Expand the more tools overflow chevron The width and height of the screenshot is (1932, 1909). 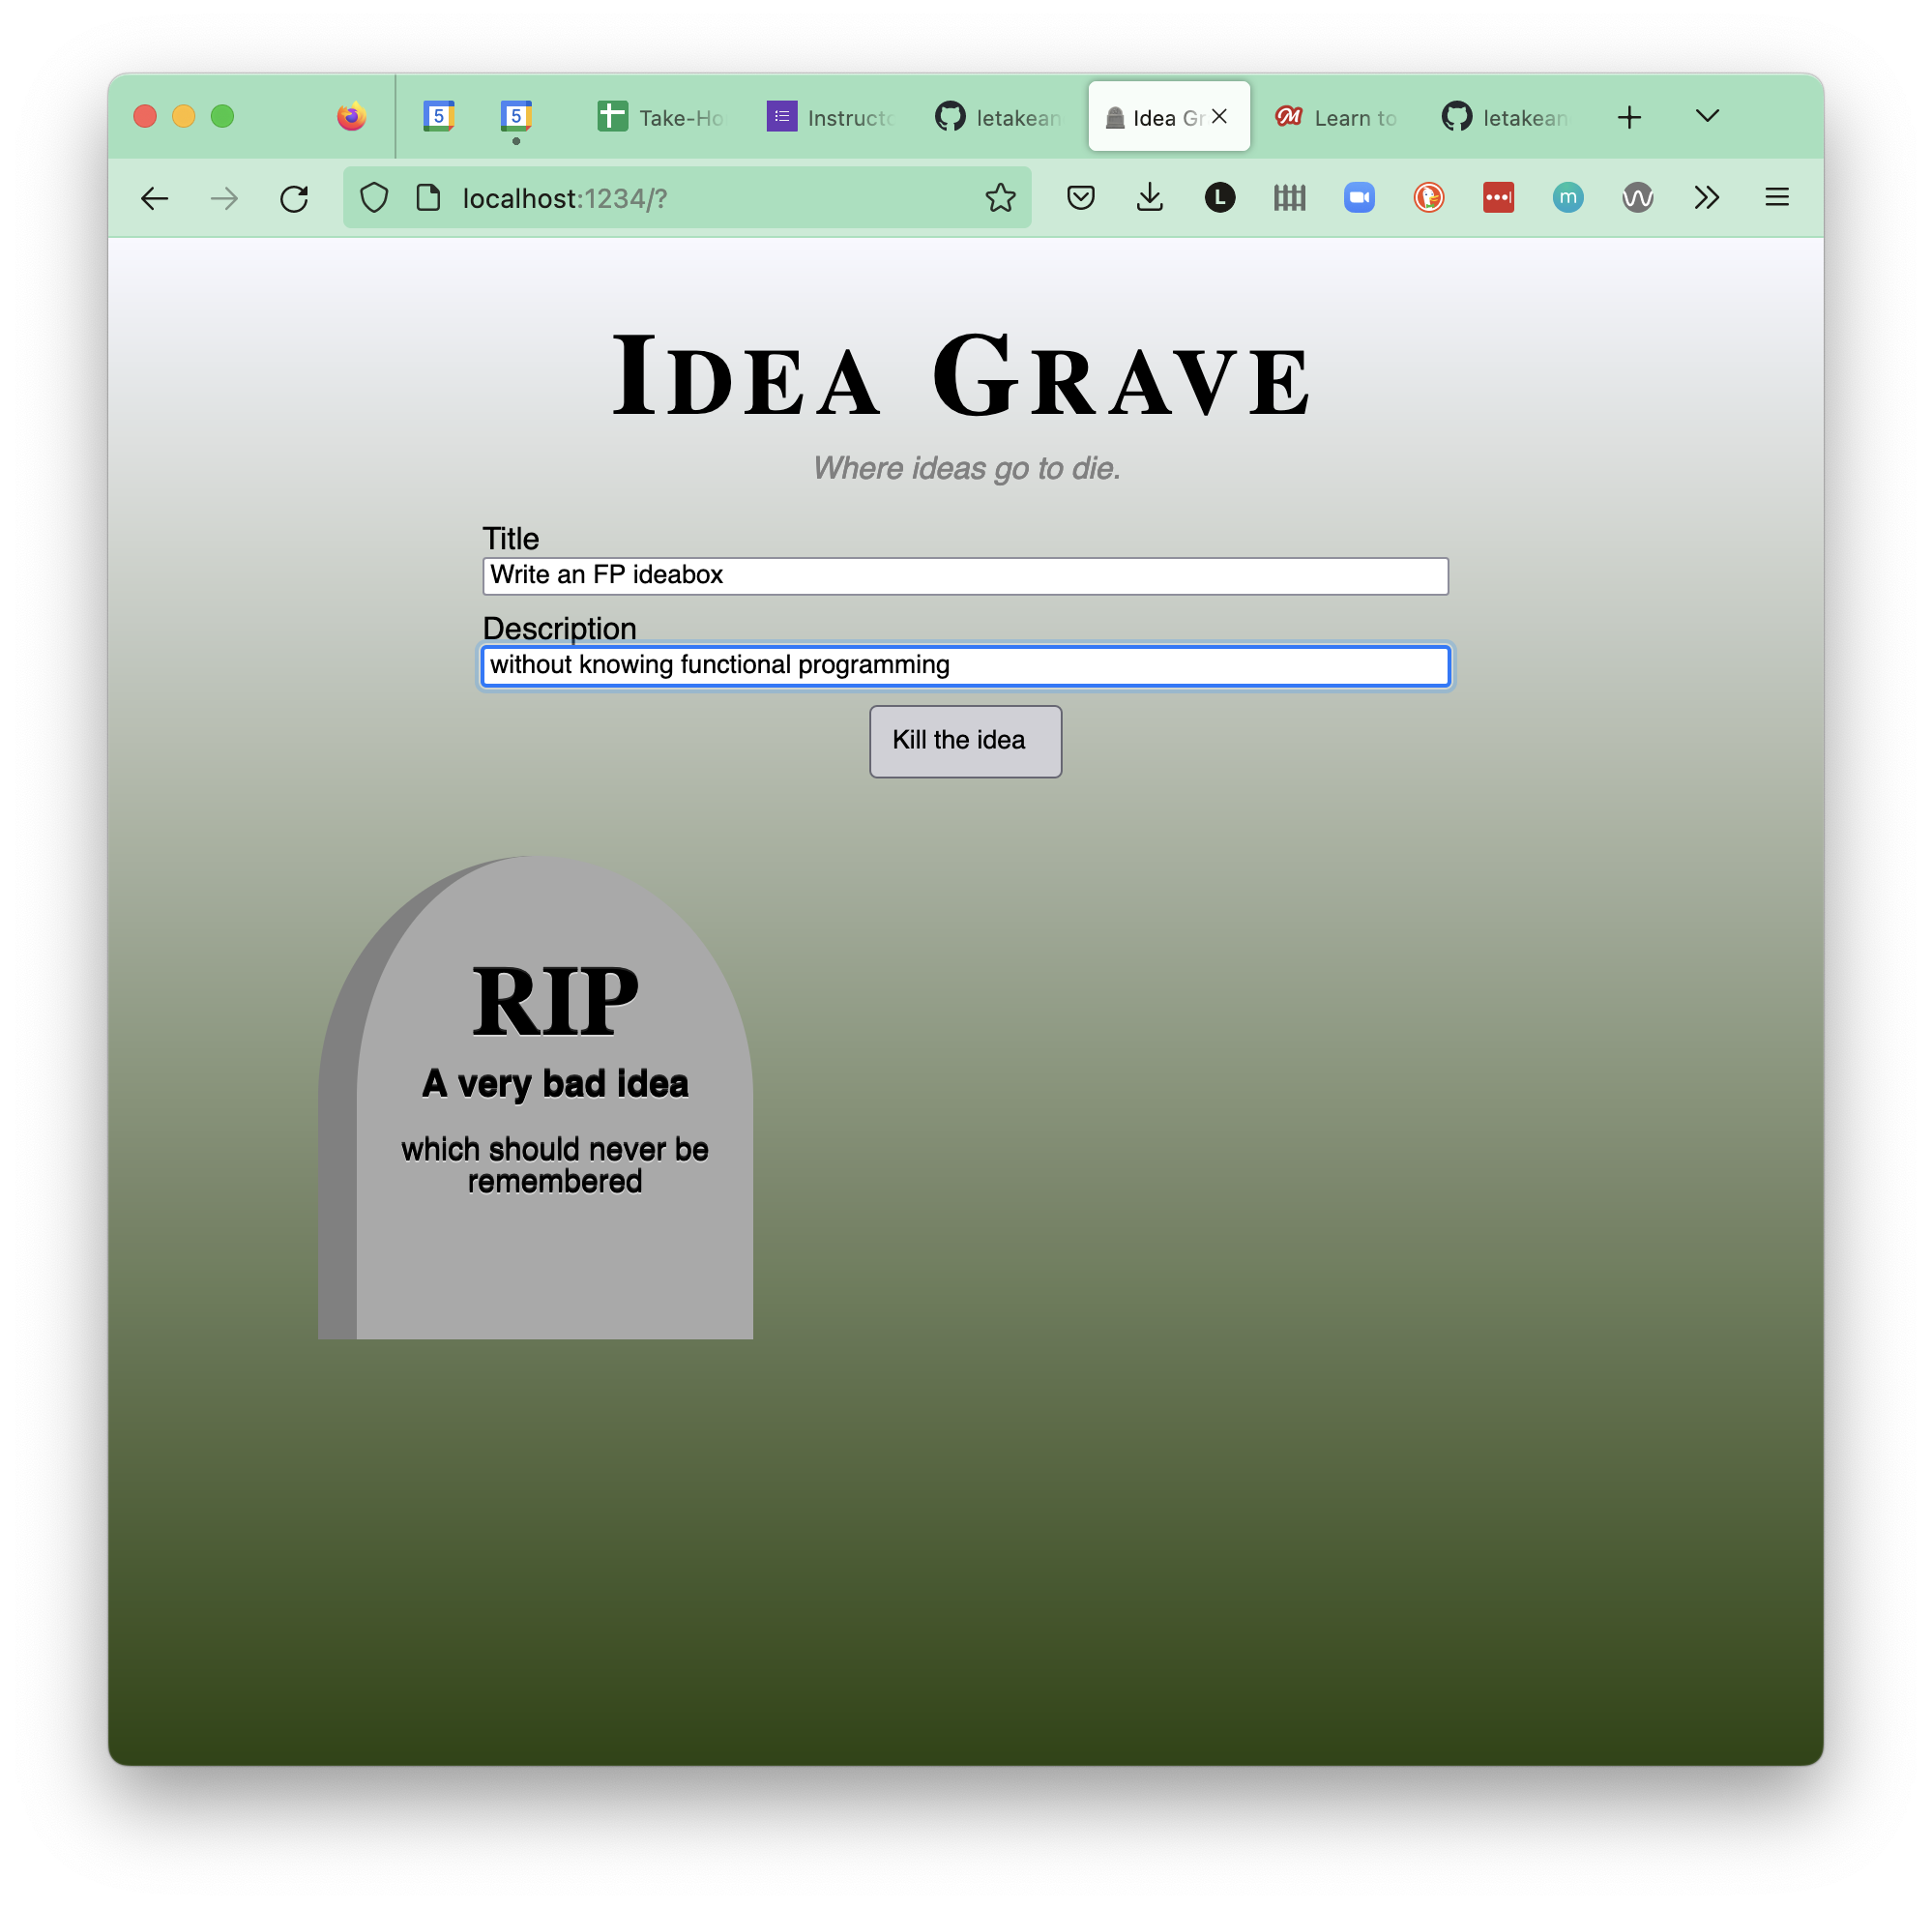pyautogui.click(x=1706, y=198)
